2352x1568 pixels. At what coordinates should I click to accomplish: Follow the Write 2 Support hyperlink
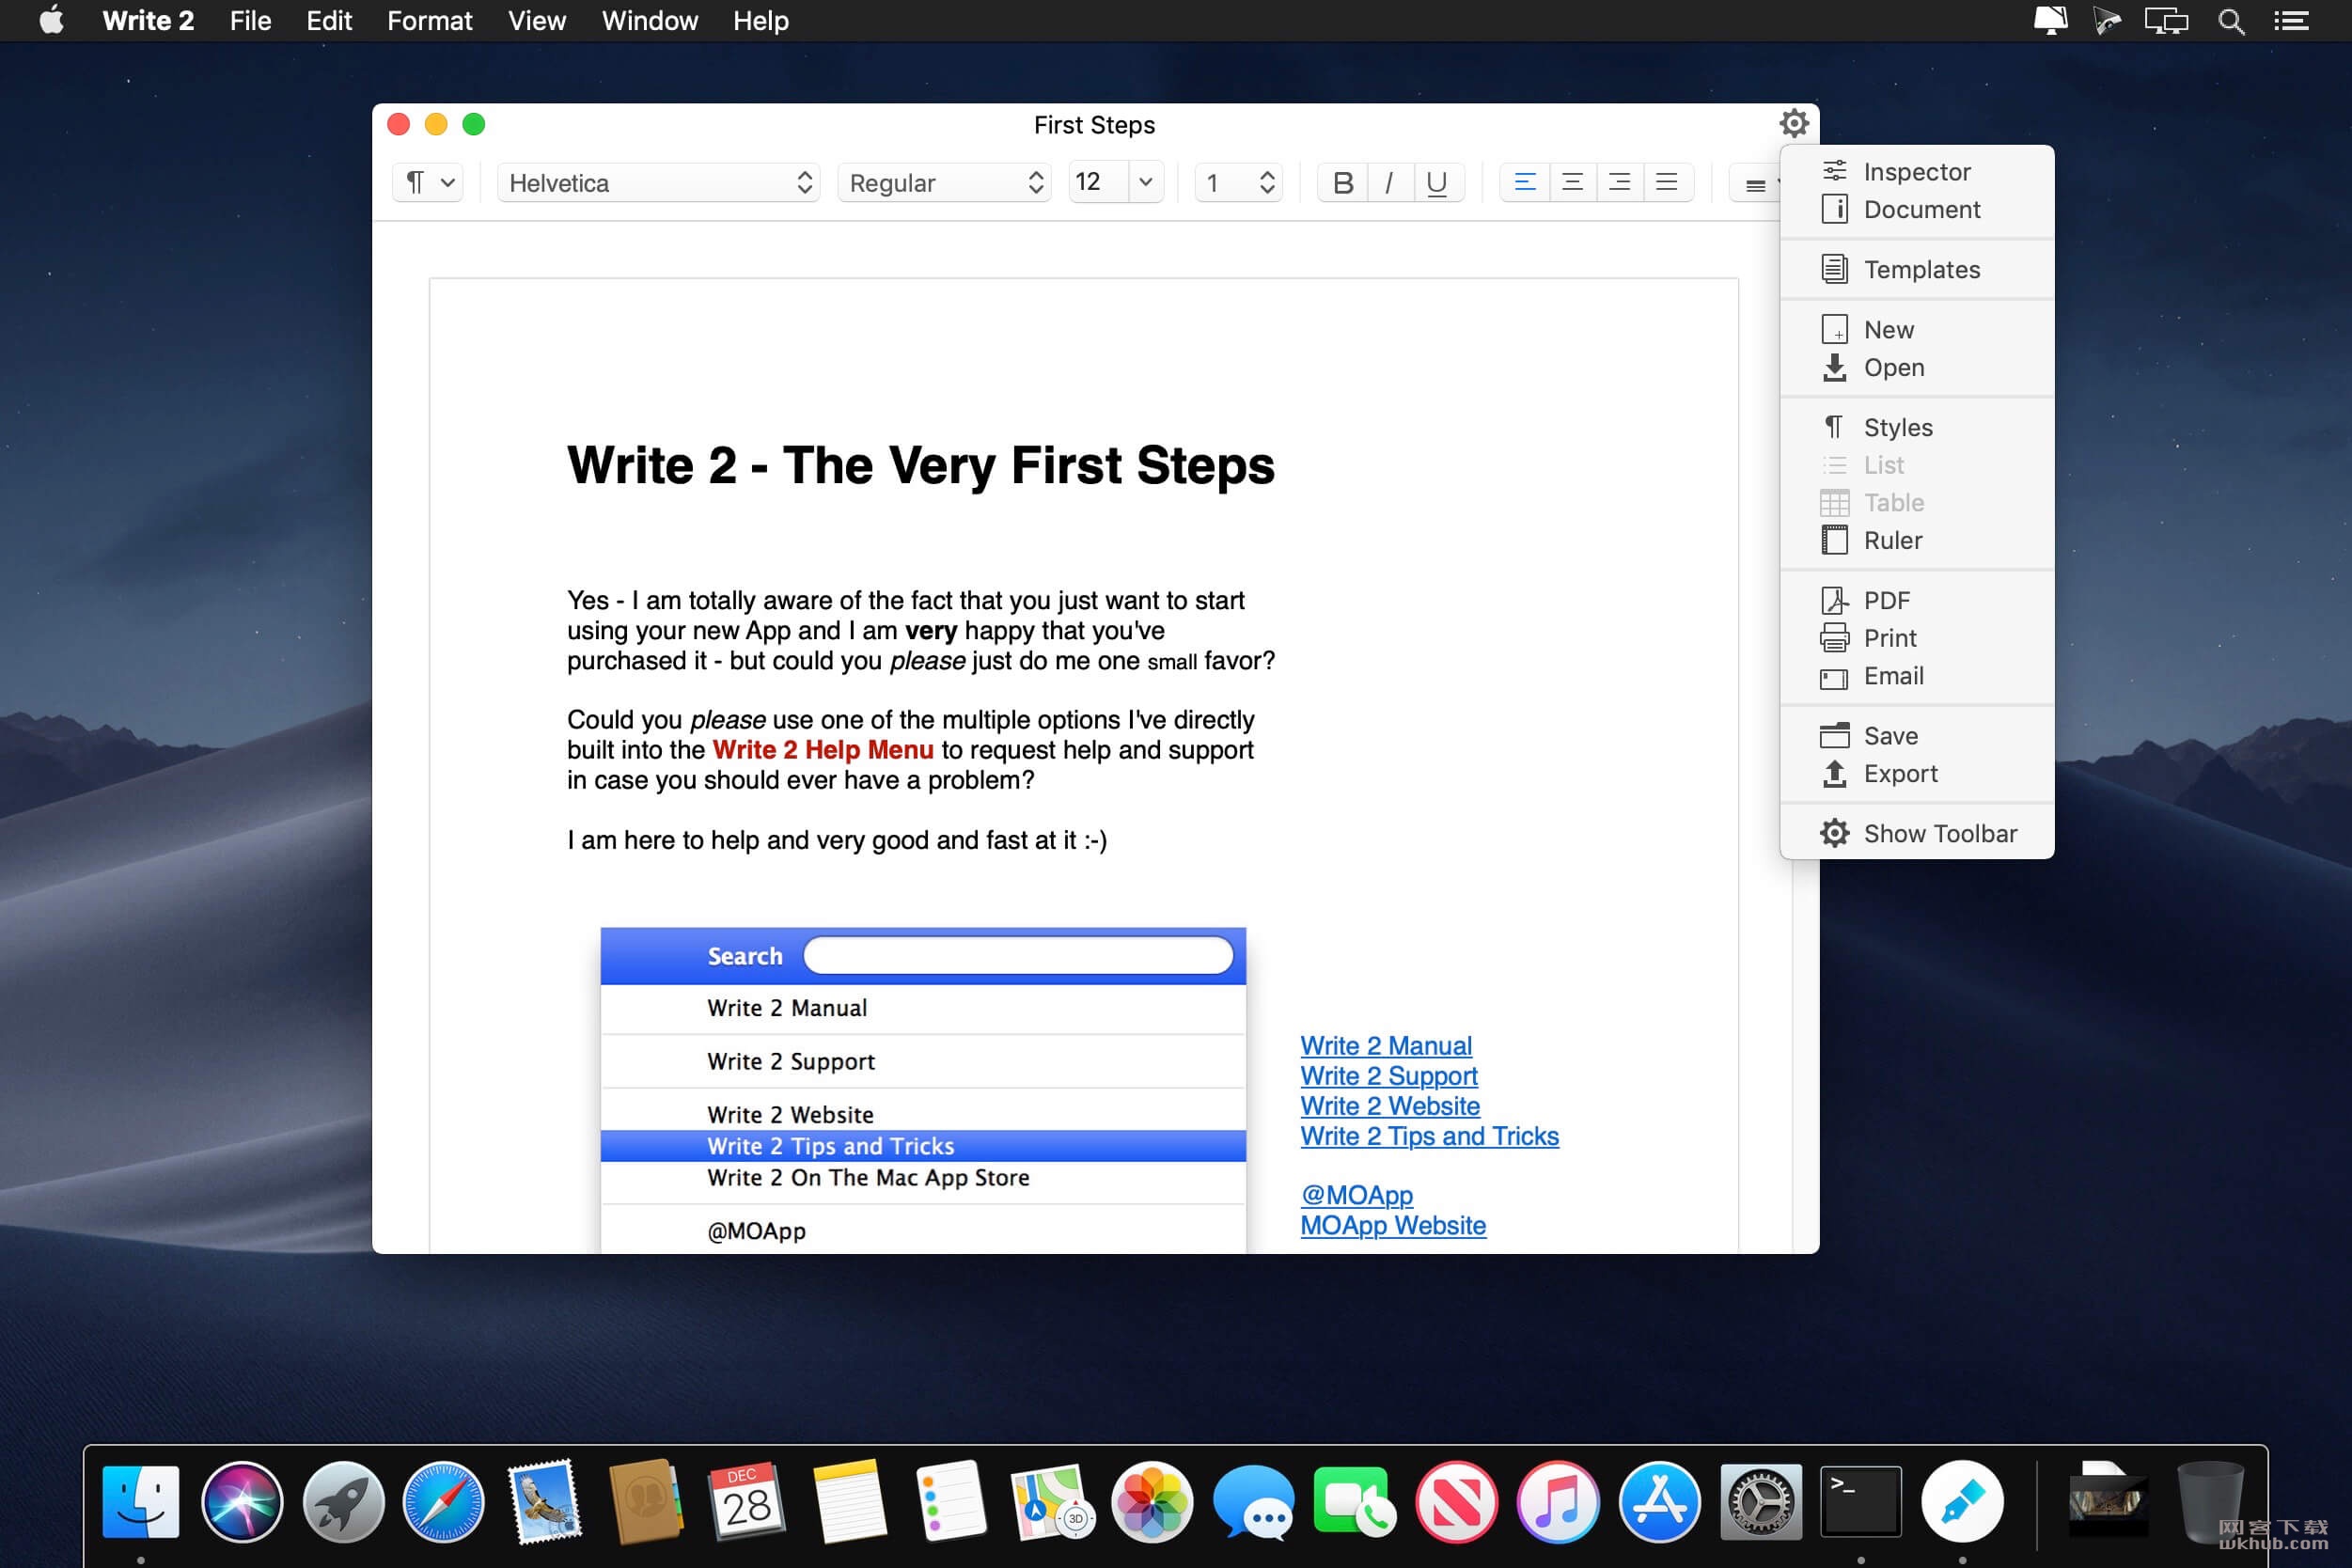[x=1389, y=1076]
